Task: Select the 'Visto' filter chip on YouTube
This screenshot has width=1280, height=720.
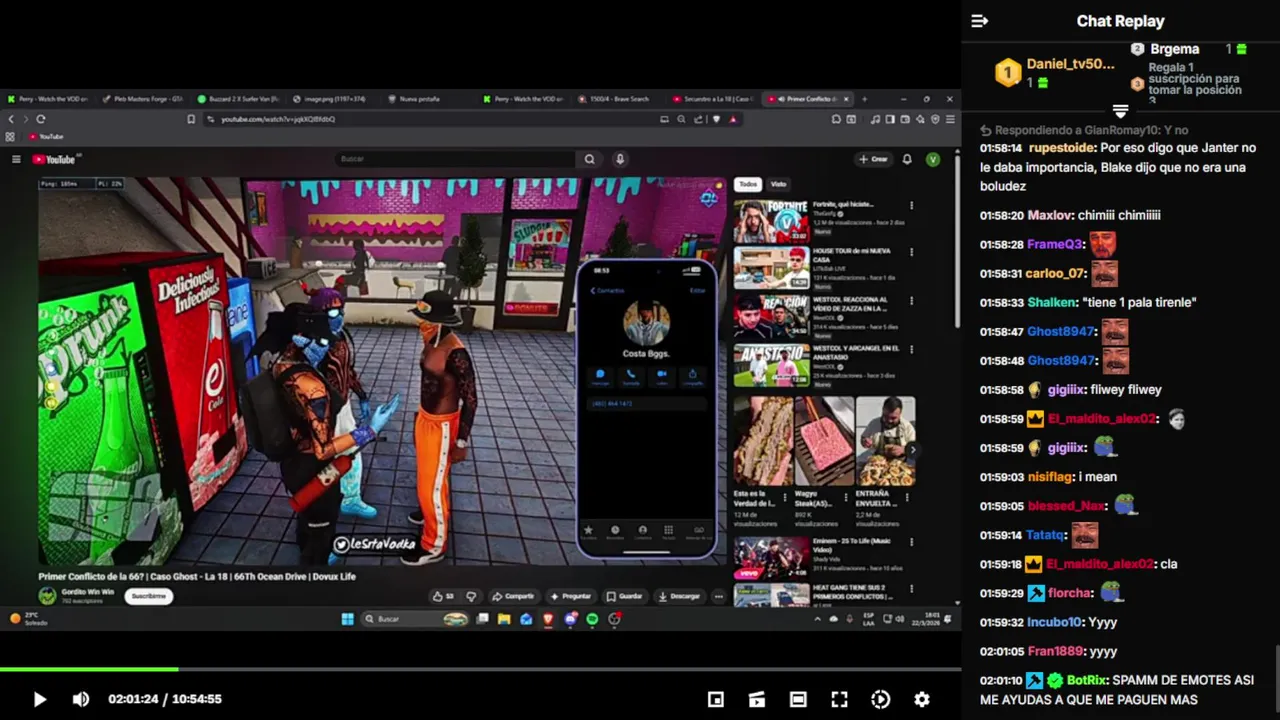Action: [778, 184]
